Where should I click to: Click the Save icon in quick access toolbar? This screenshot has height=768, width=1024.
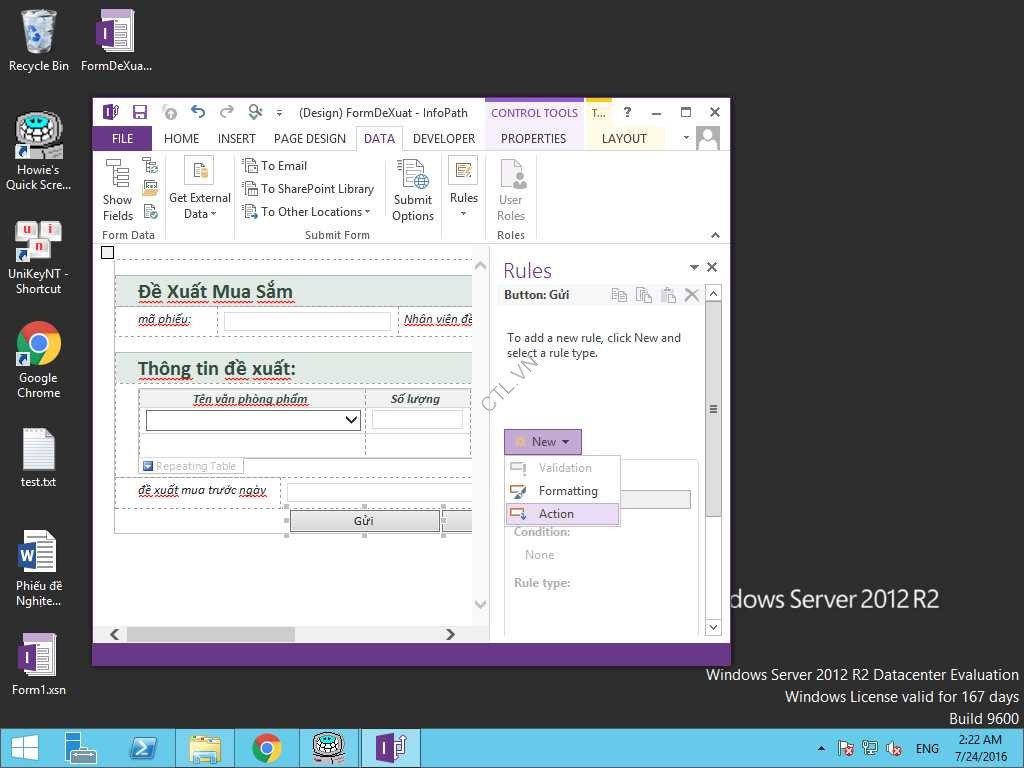pos(140,112)
